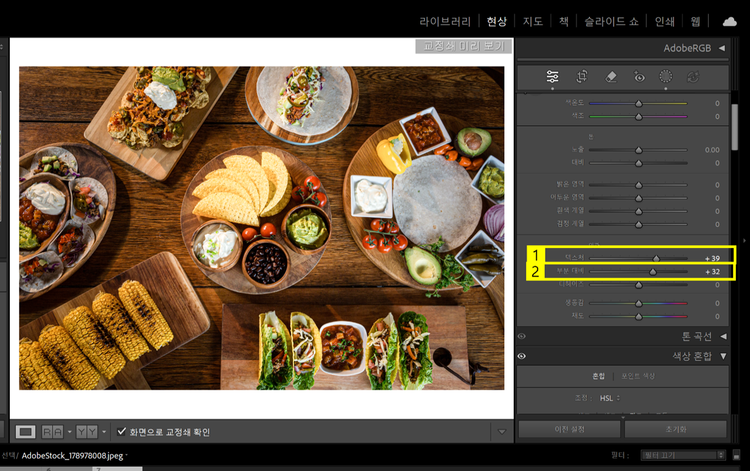Click the greyed-out rotating arrows icon in the tool strip

click(693, 77)
